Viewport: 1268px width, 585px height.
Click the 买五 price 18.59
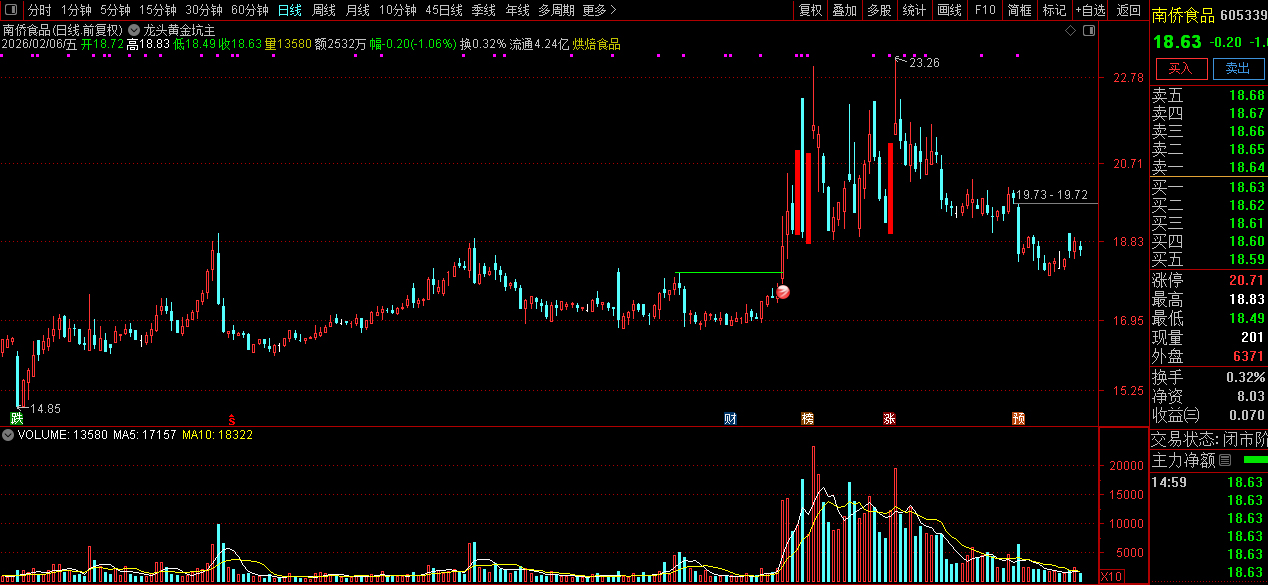tap(1246, 259)
